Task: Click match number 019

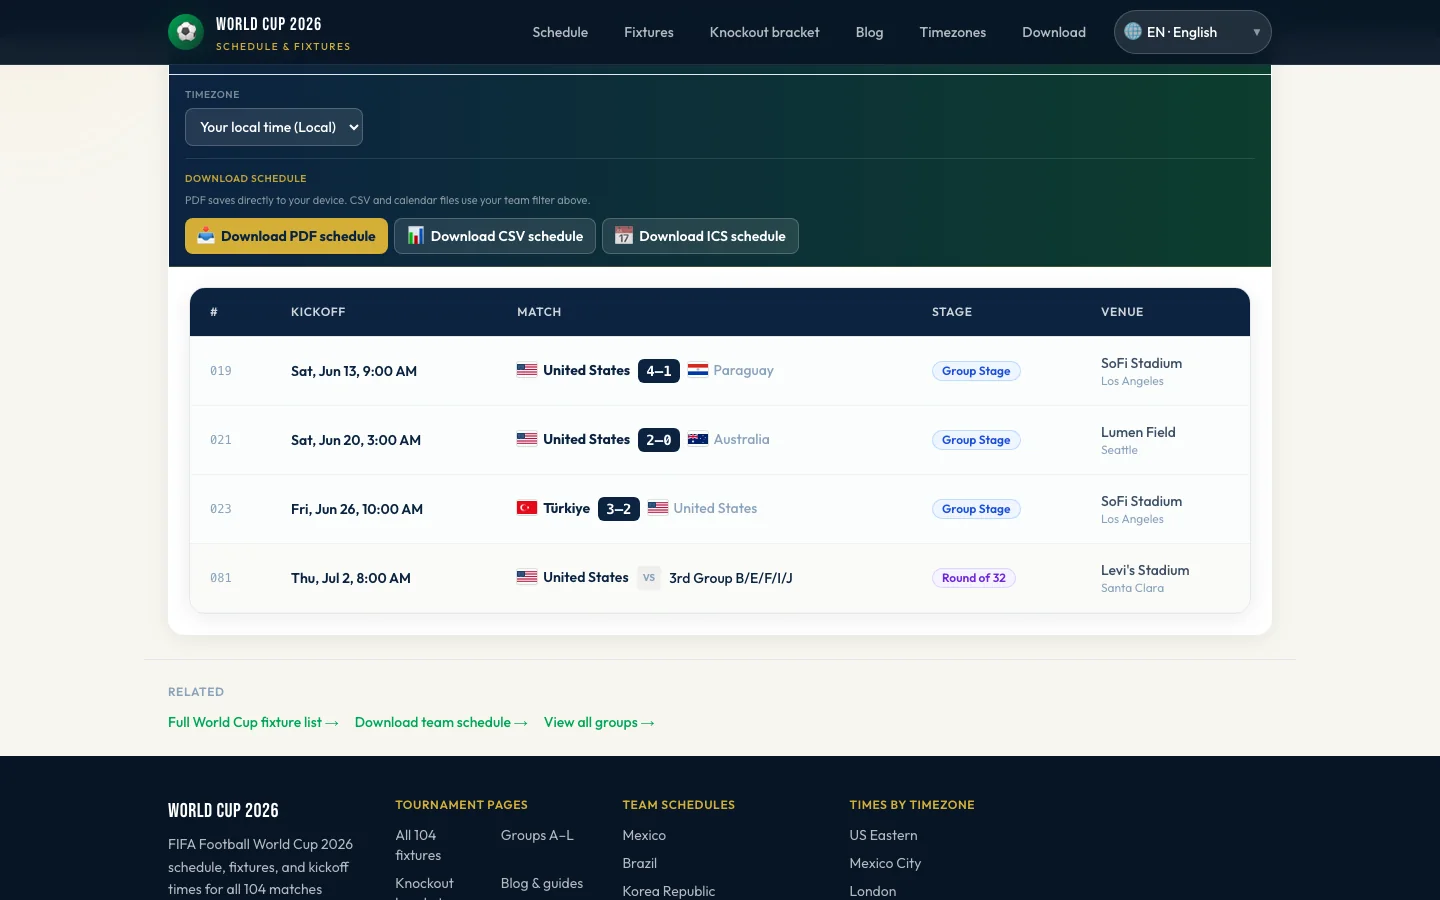Action: (221, 371)
